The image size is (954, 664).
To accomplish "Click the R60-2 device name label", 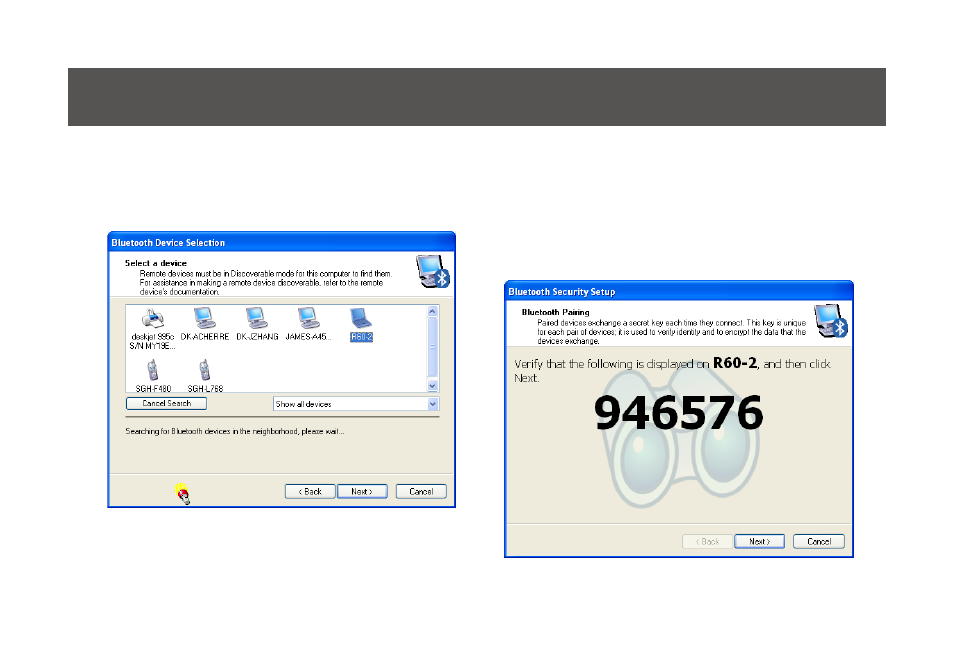I will pyautogui.click(x=361, y=337).
